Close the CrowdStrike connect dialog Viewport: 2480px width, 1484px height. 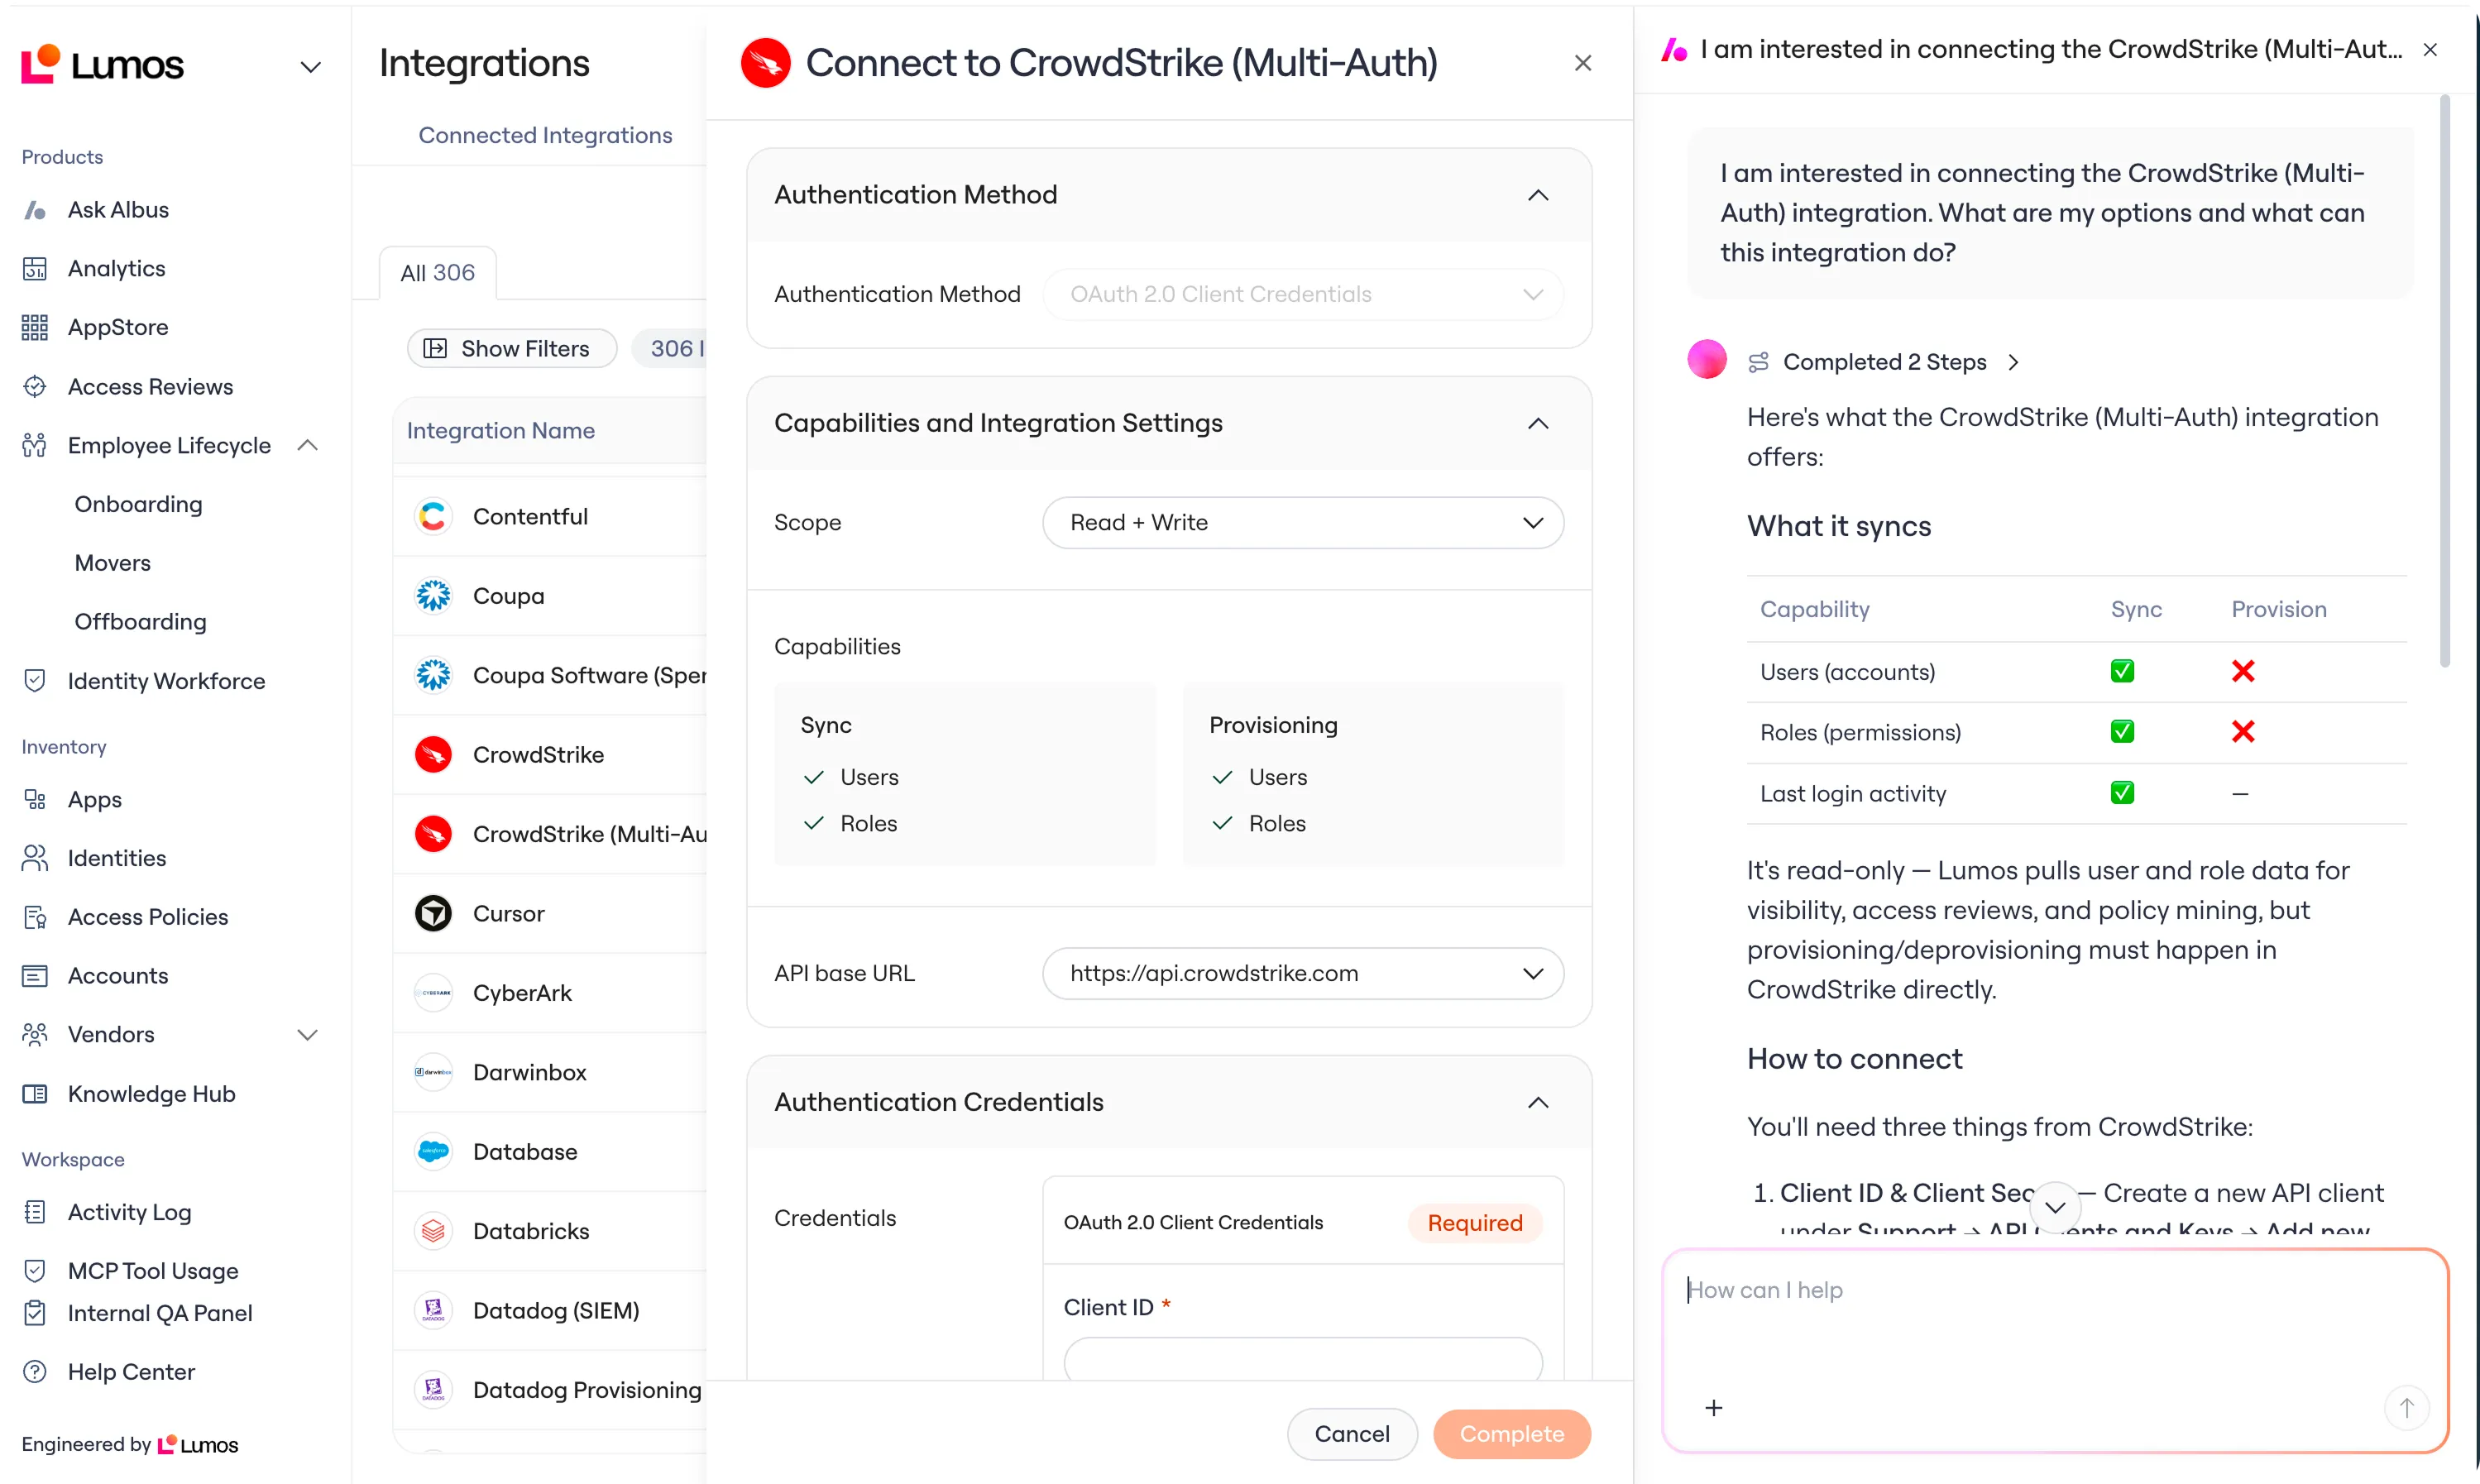1582,63
